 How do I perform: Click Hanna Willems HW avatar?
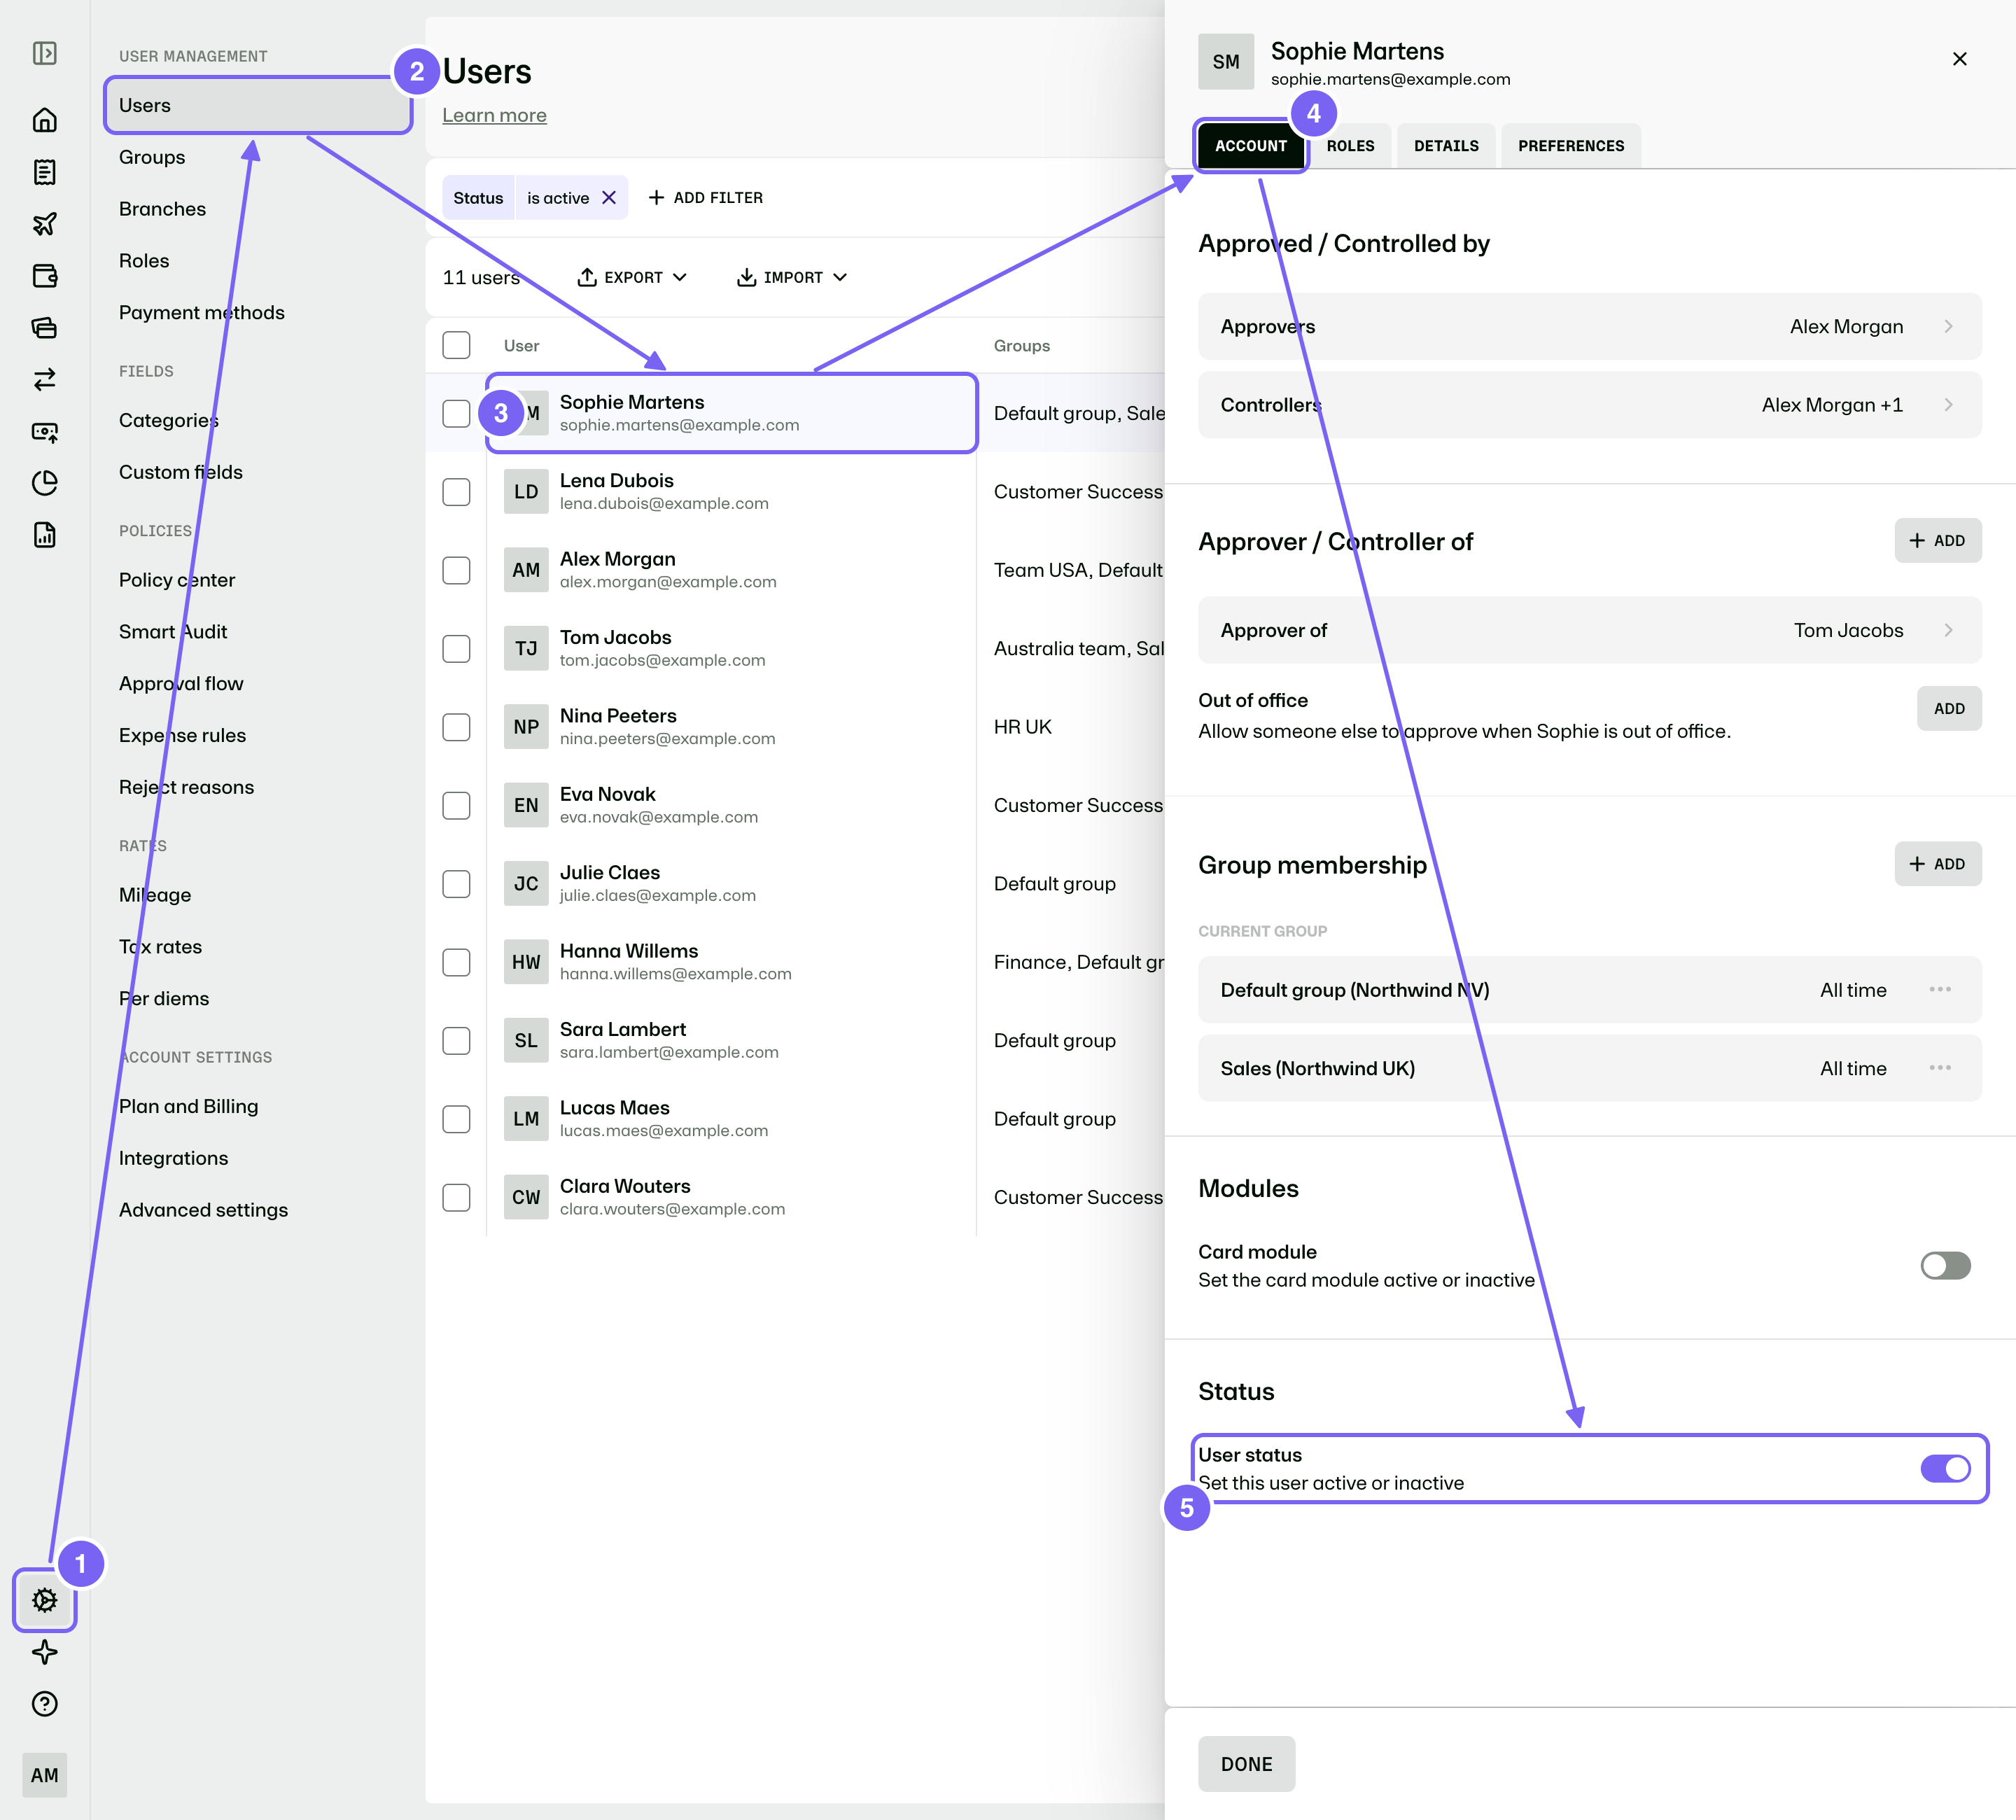tap(526, 962)
